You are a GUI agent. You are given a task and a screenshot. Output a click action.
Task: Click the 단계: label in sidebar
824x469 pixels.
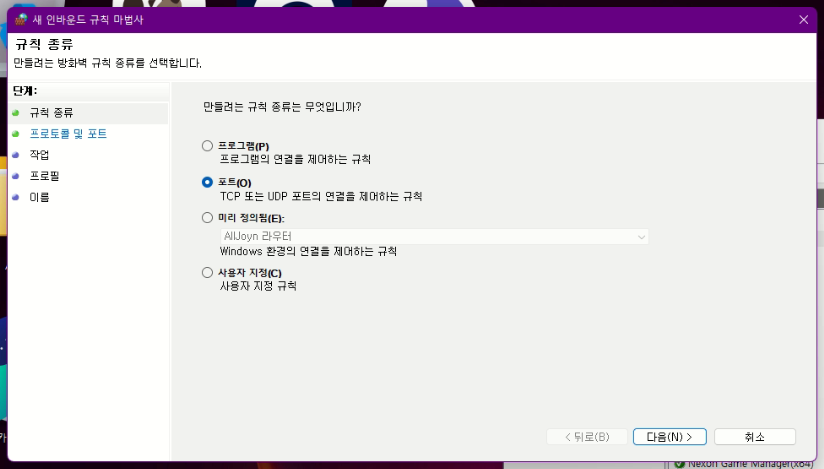[x=25, y=91]
